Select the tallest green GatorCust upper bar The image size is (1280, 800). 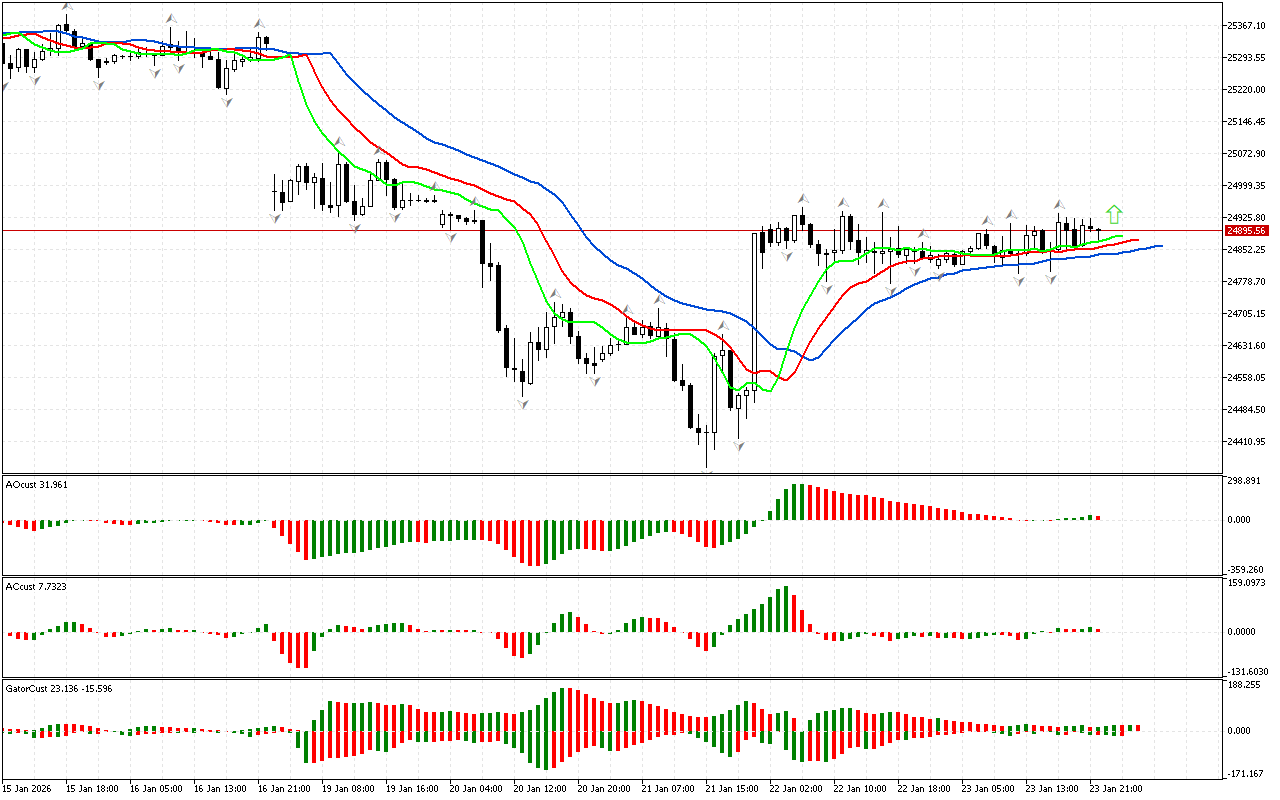(x=564, y=709)
